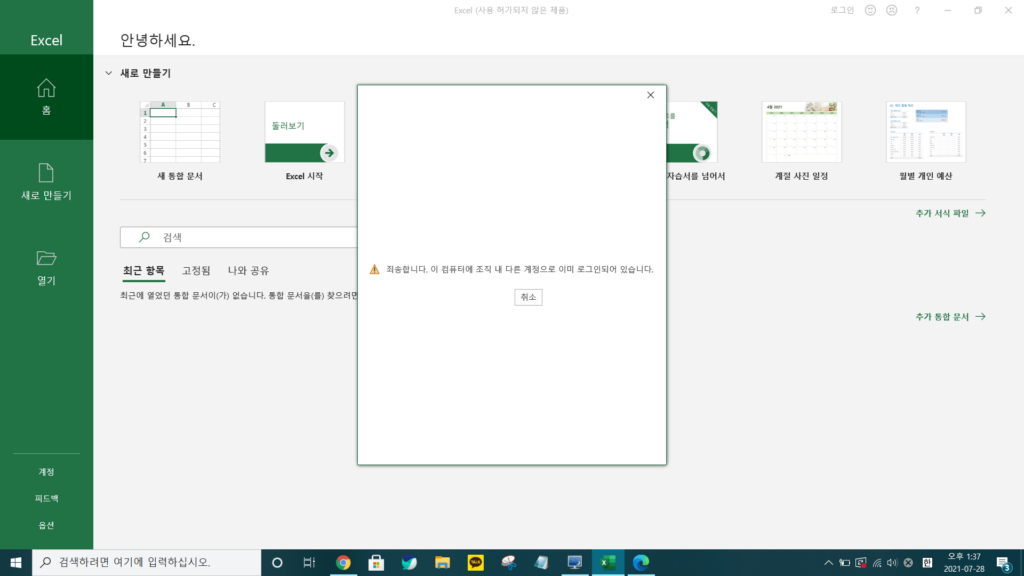This screenshot has width=1024, height=576.
Task: Select the 최근 항목 tab
Action: pyautogui.click(x=143, y=270)
